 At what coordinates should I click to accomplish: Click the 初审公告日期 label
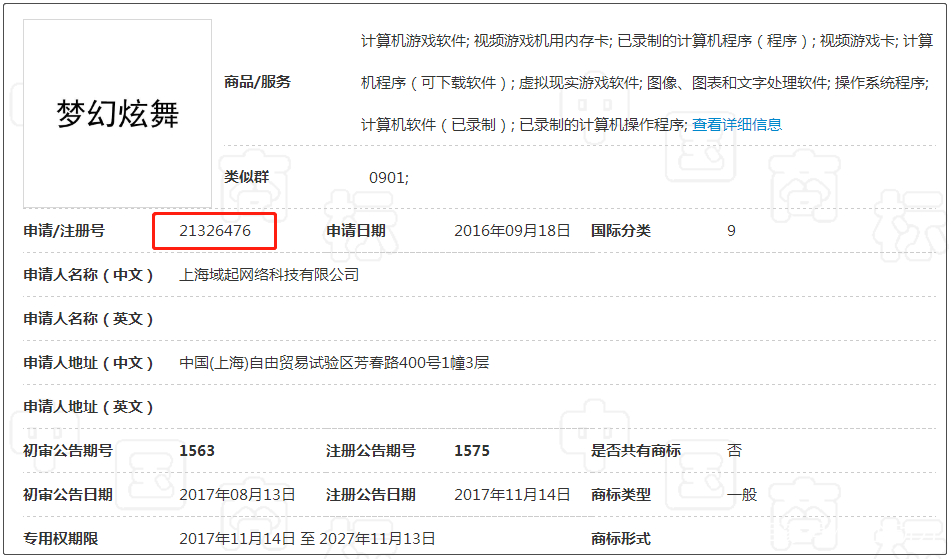68,495
